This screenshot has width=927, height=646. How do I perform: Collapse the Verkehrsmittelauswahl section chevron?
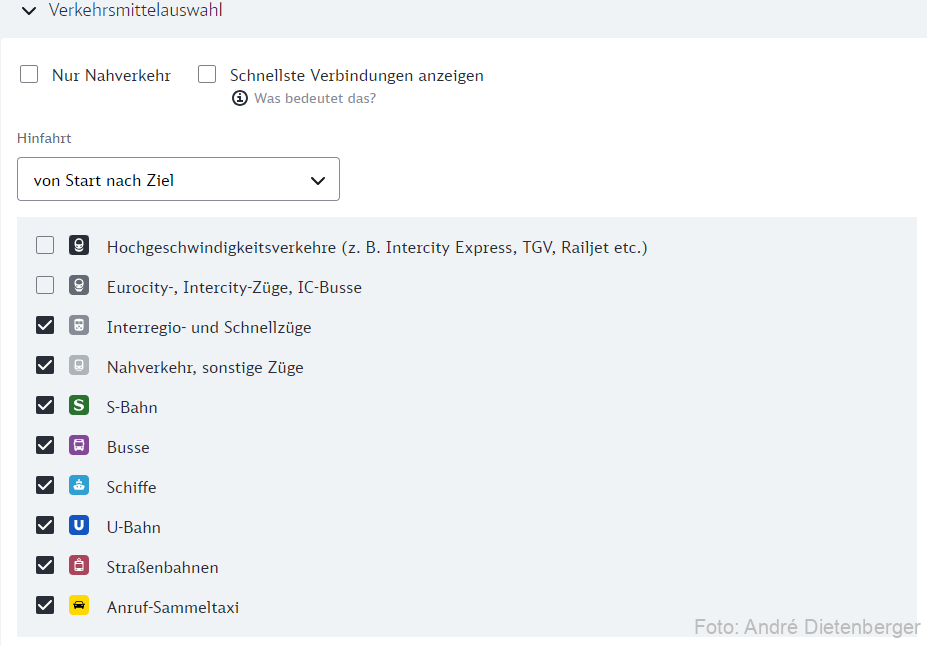tap(29, 11)
